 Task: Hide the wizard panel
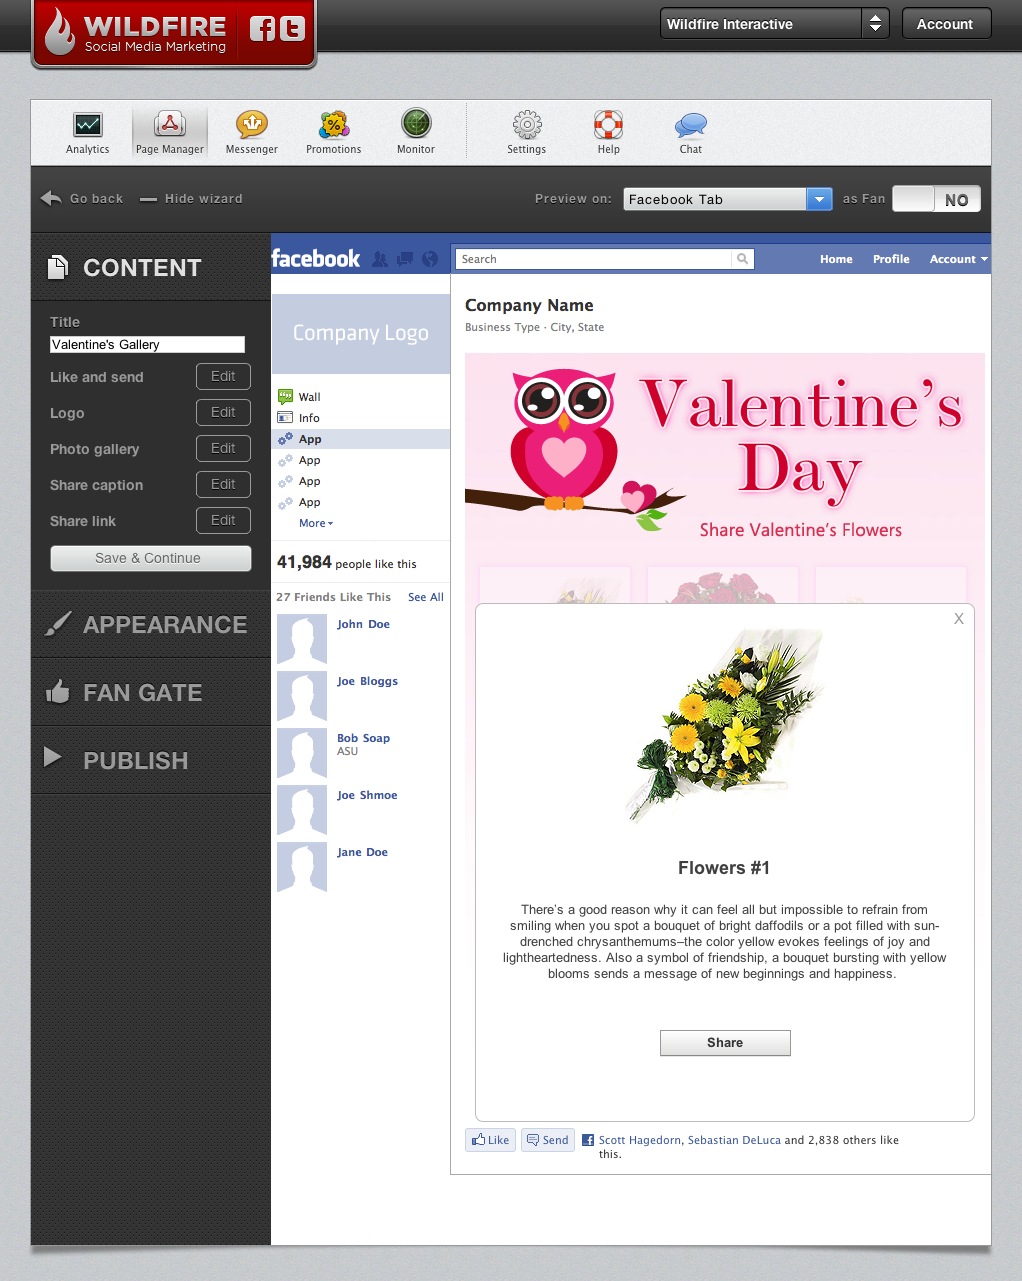point(191,198)
